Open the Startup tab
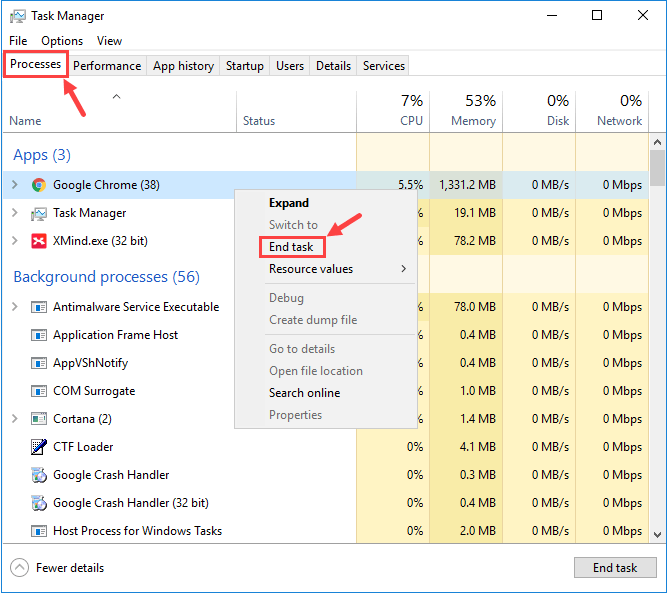Viewport: 667px width, 593px height. [244, 66]
